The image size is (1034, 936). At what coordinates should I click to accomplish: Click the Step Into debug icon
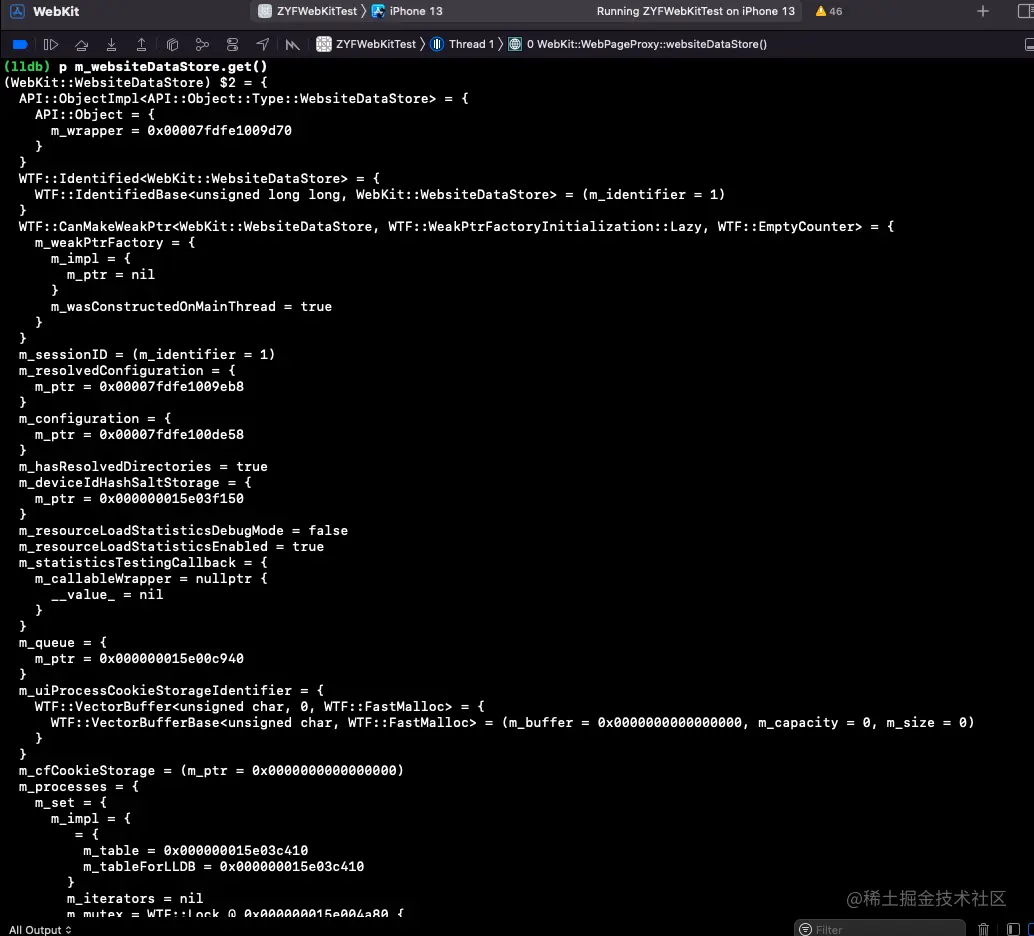pyautogui.click(x=111, y=44)
